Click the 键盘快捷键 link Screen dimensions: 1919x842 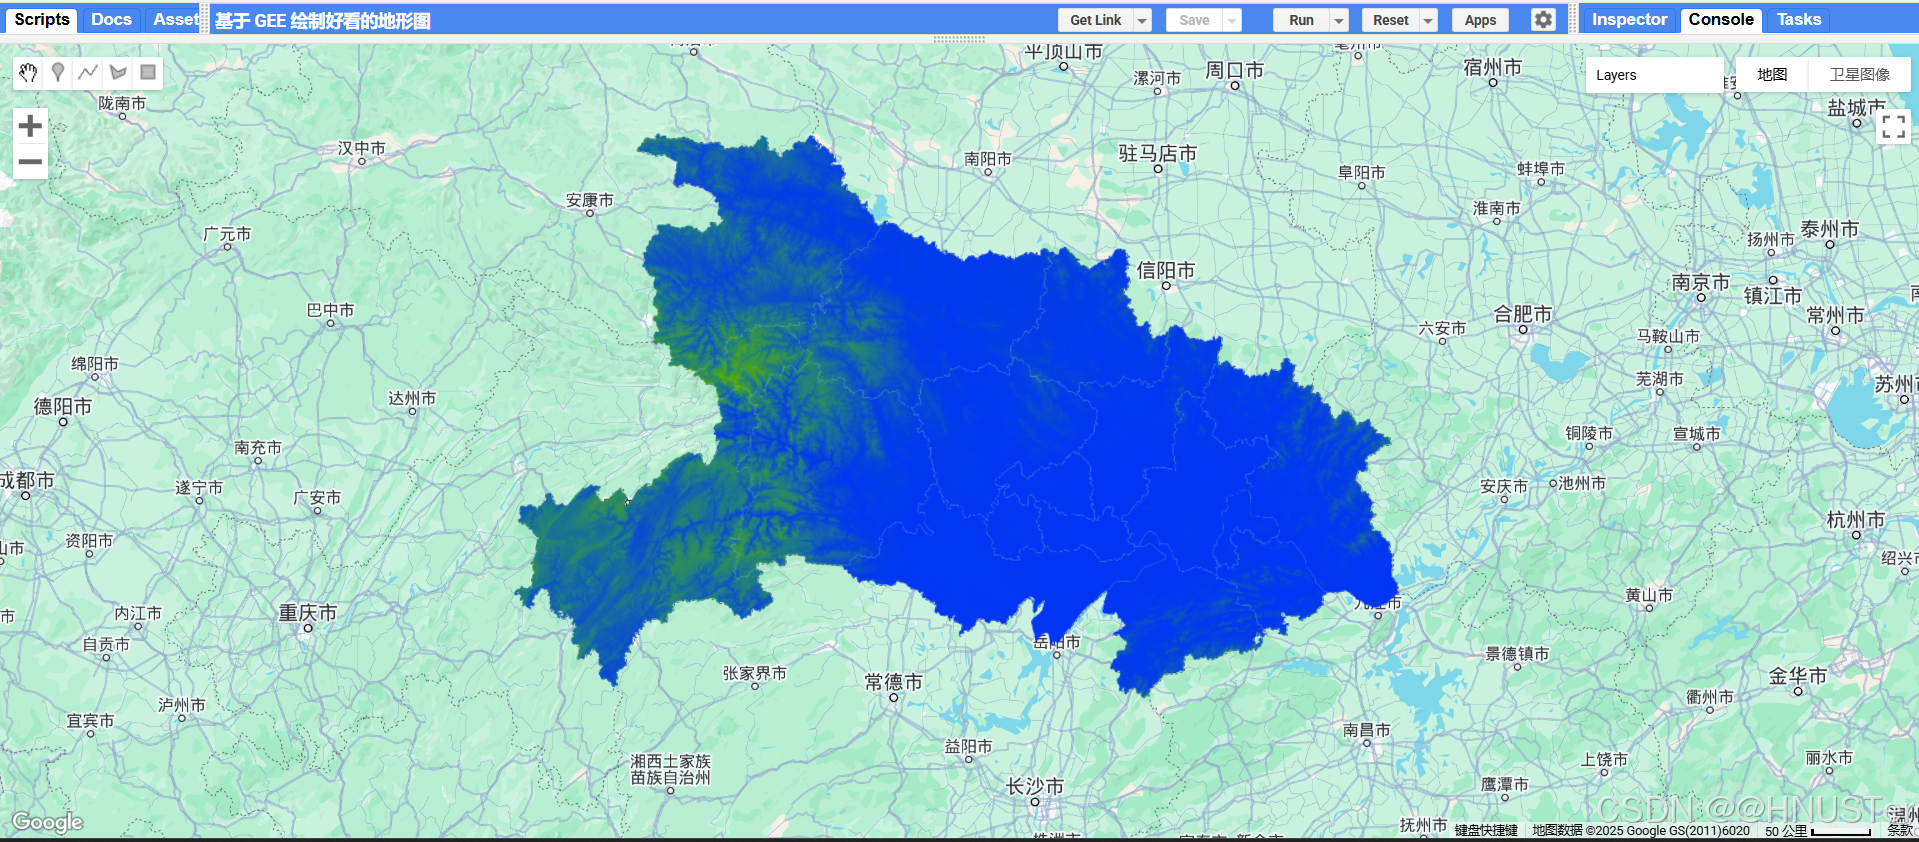[x=1486, y=830]
